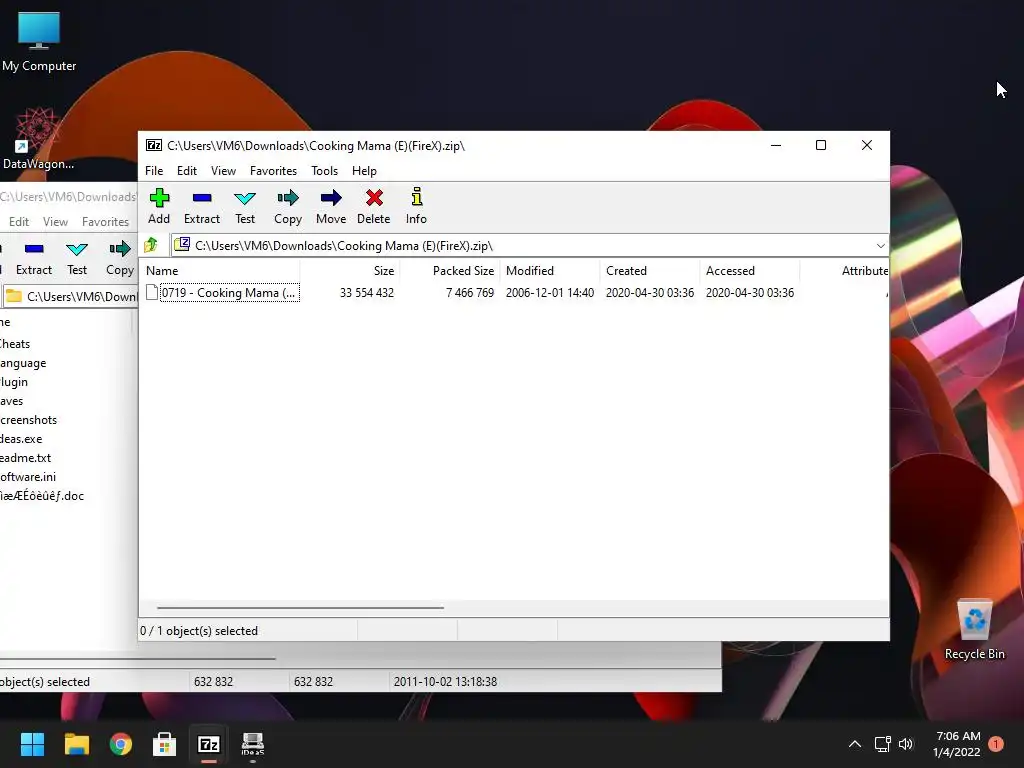Sort by the Created column header

coord(650,270)
